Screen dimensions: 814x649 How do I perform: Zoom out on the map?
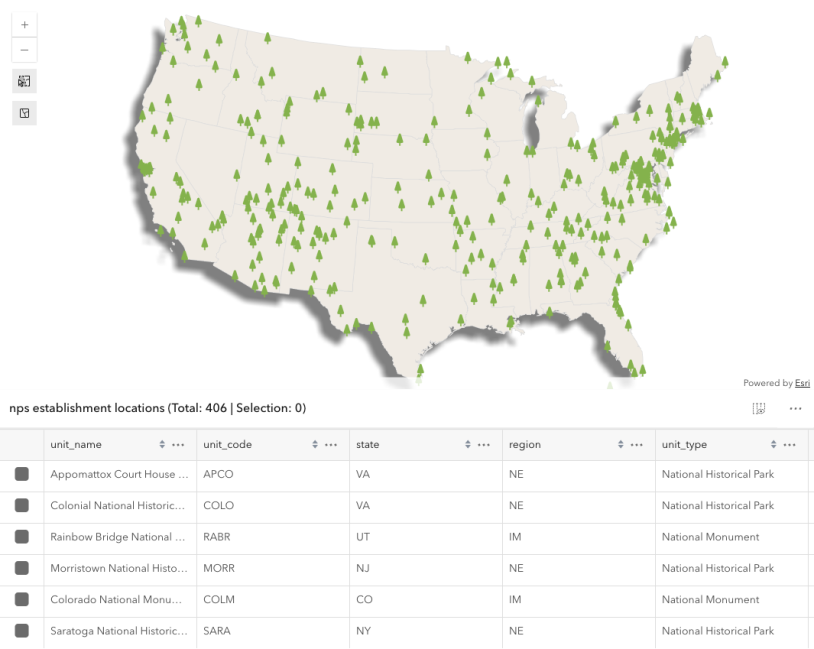[25, 50]
